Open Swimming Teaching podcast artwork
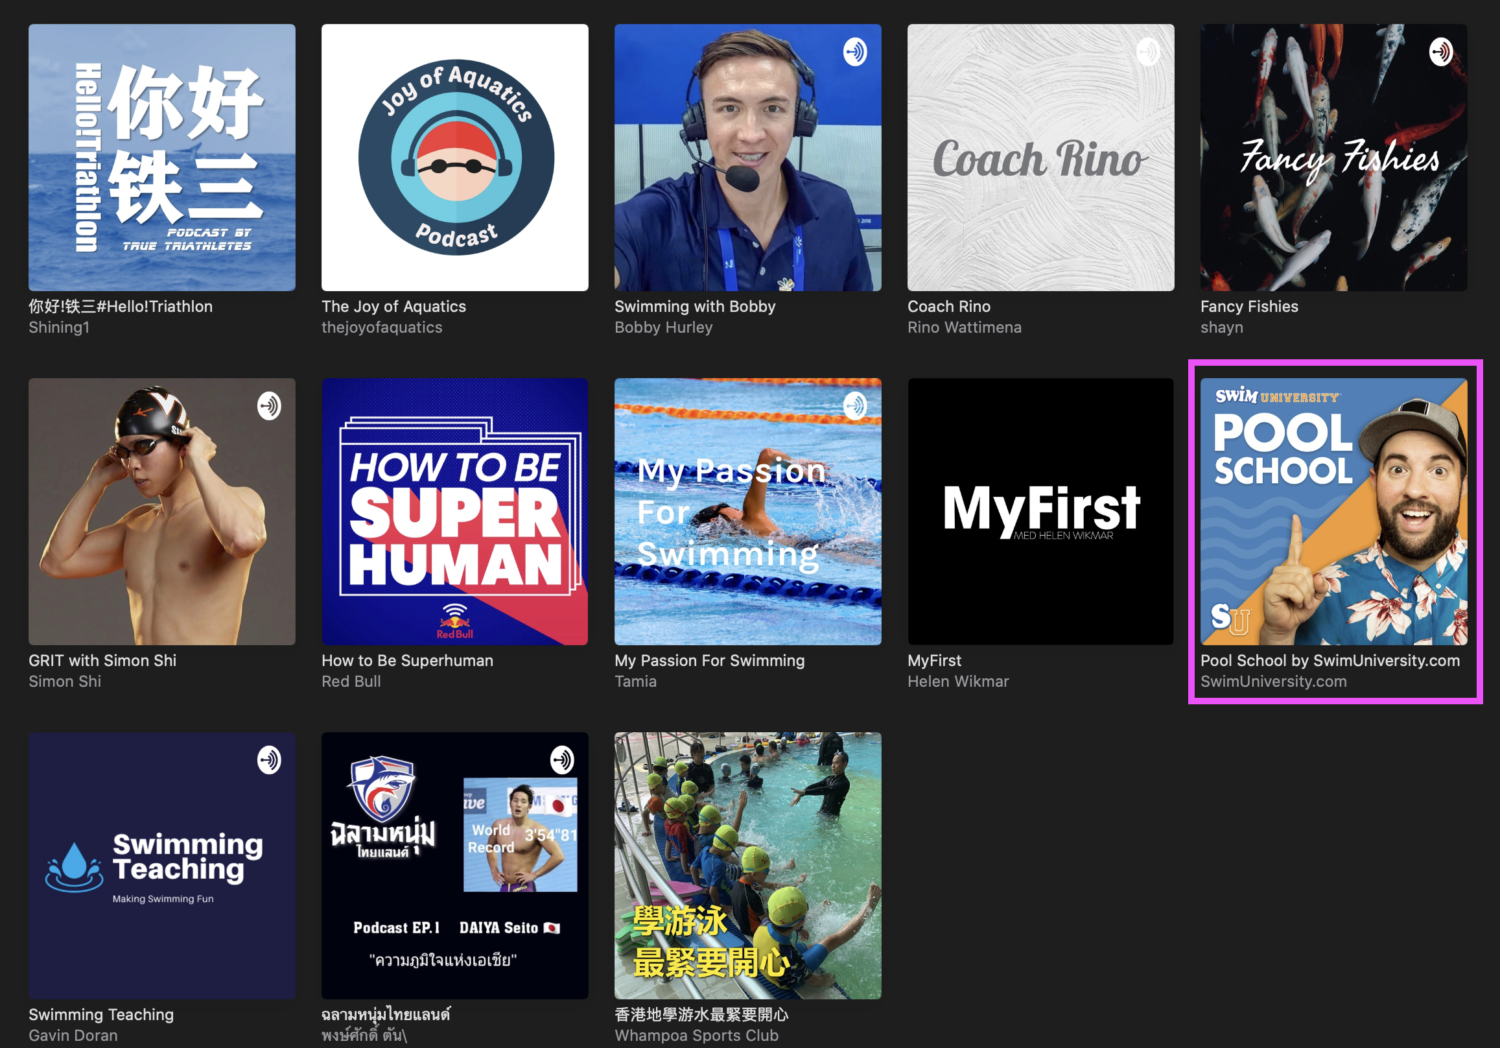1500x1048 pixels. [162, 866]
